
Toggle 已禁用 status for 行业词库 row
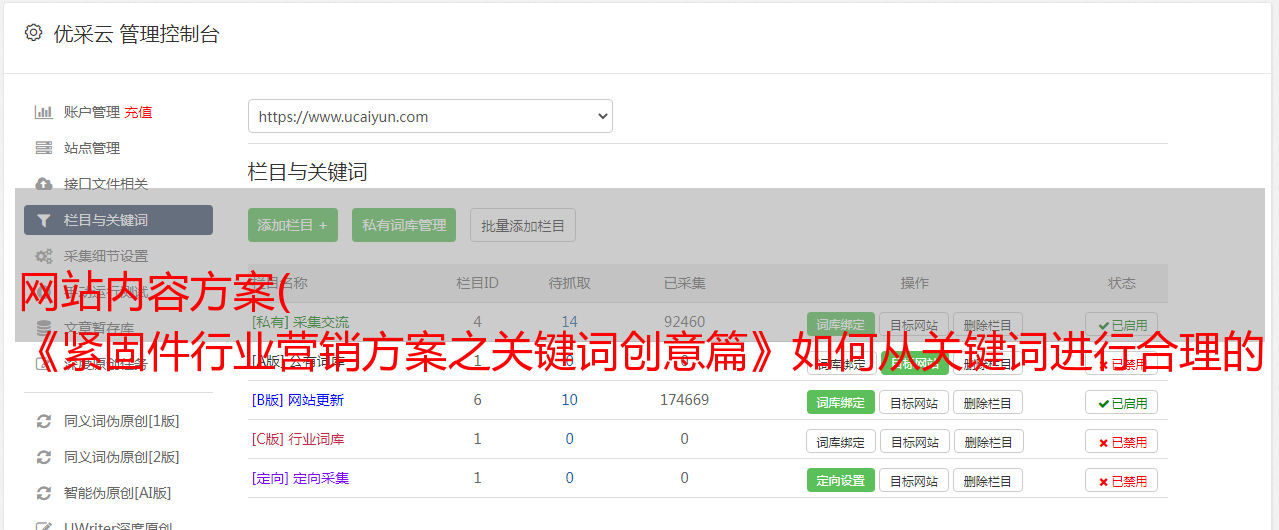1121,441
